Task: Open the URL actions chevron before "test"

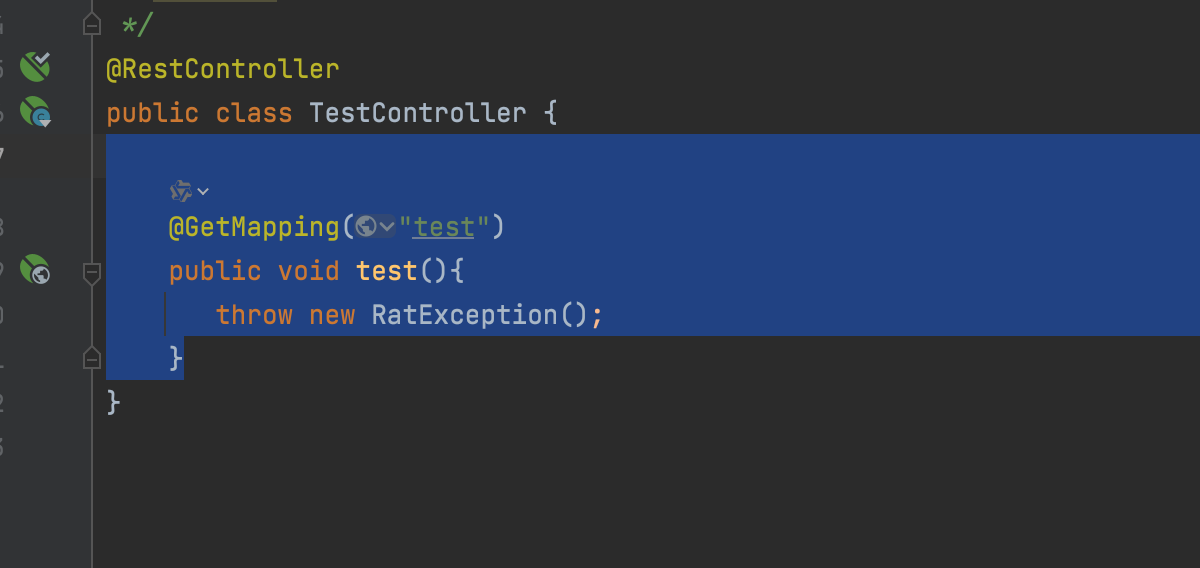Action: [x=387, y=228]
